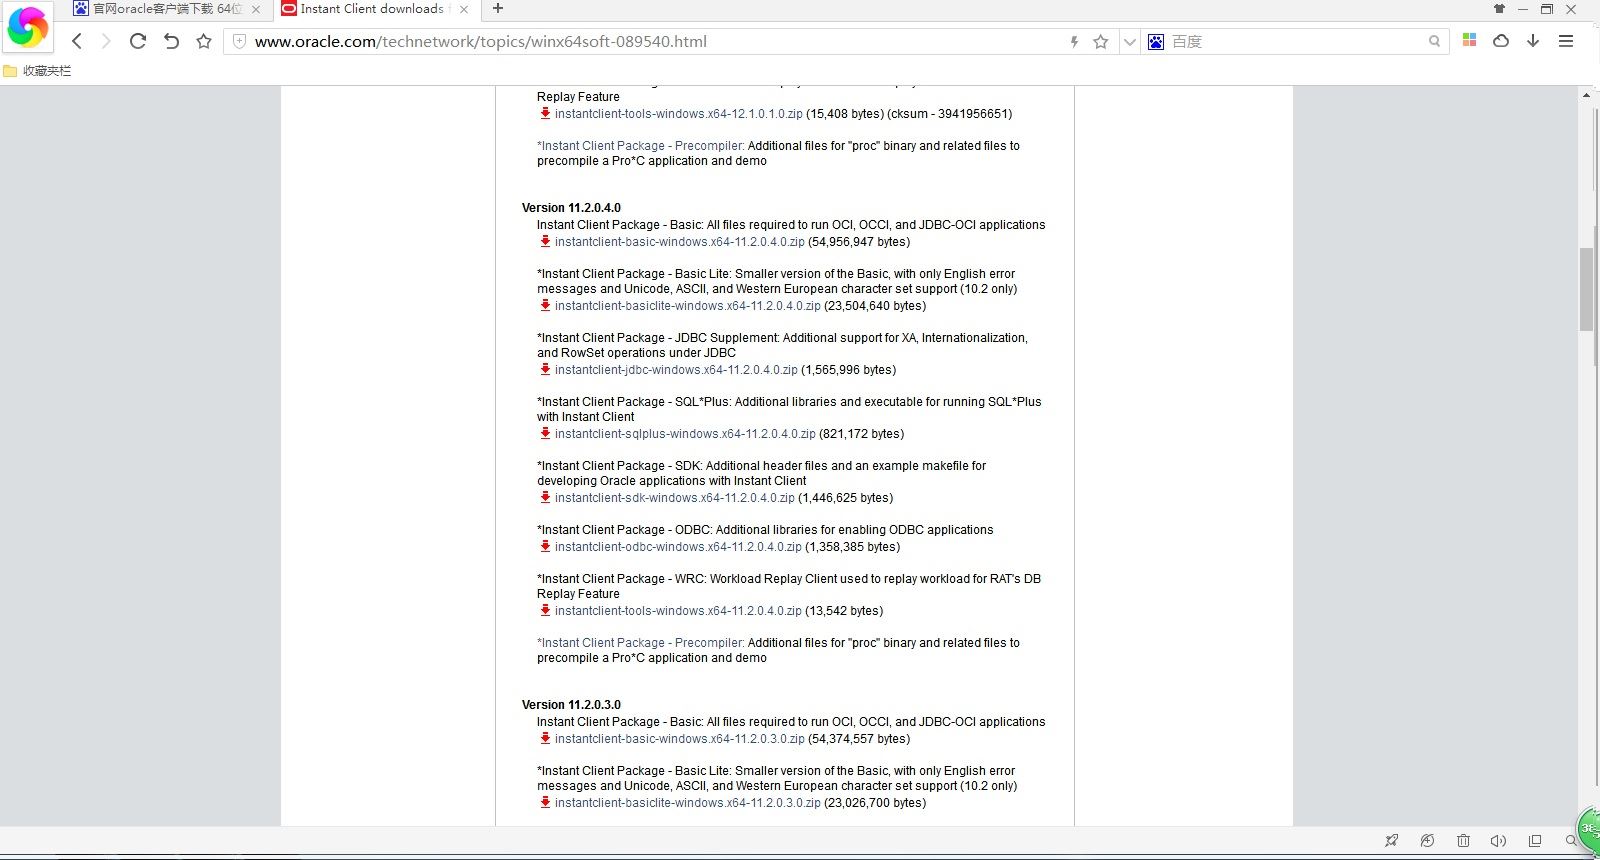Image resolution: width=1600 pixels, height=860 pixels.
Task: Open the status bar circle-plus tool icon
Action: tap(1427, 841)
